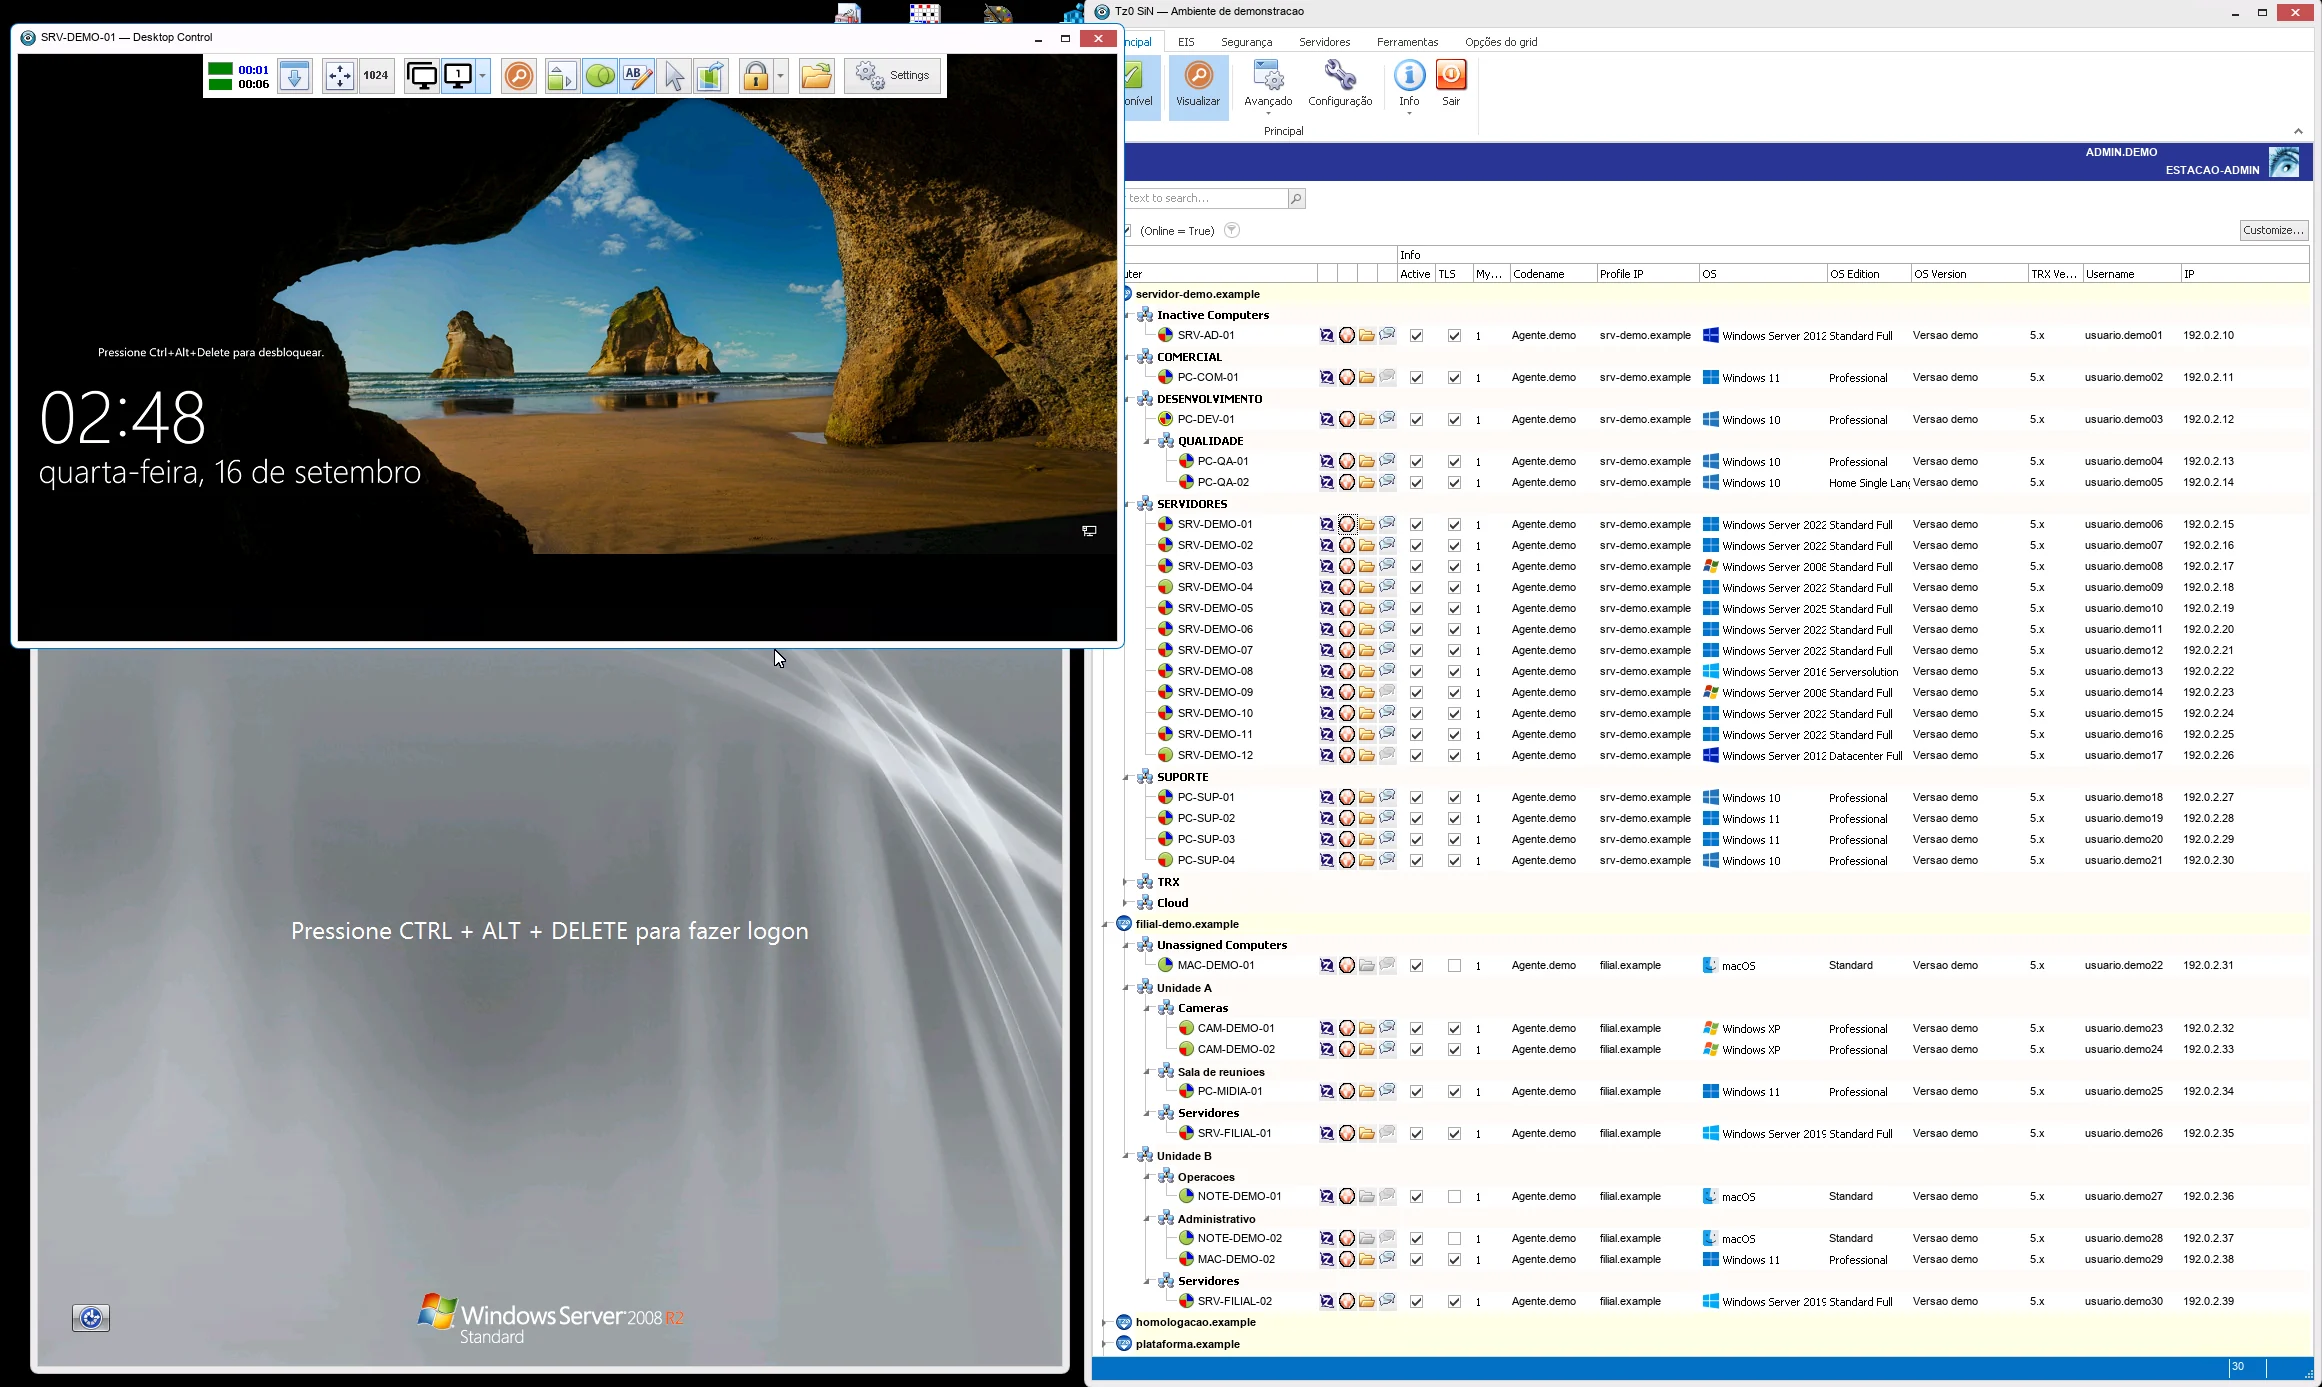Select monitor 1 icon in the toolbar
This screenshot has width=2322, height=1387.
(x=458, y=76)
